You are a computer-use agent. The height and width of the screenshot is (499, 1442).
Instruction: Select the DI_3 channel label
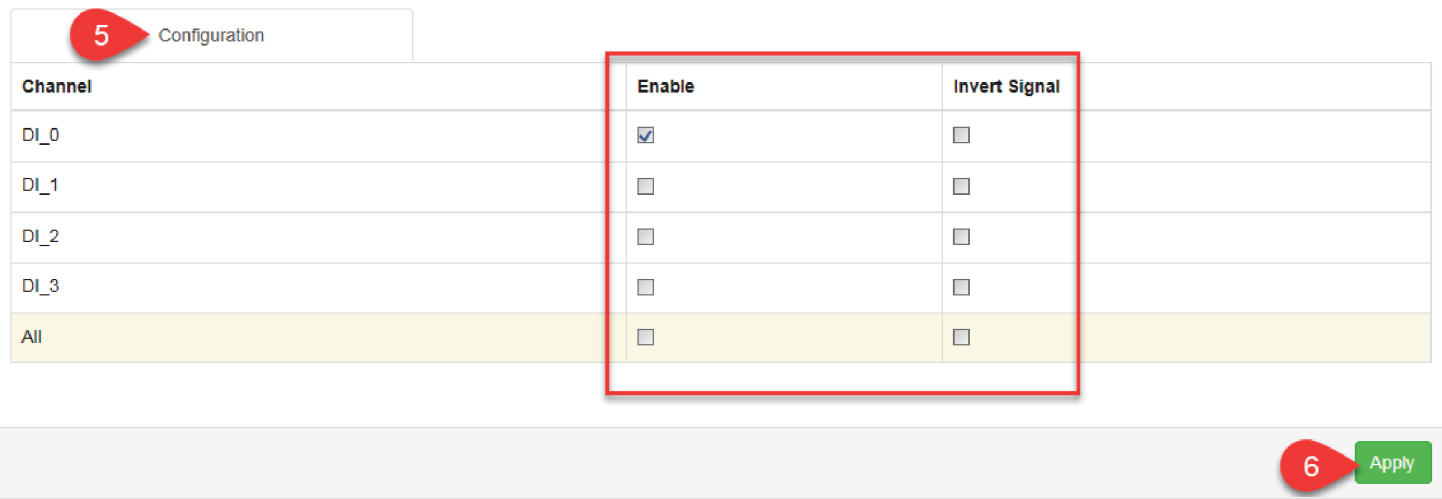(40, 287)
